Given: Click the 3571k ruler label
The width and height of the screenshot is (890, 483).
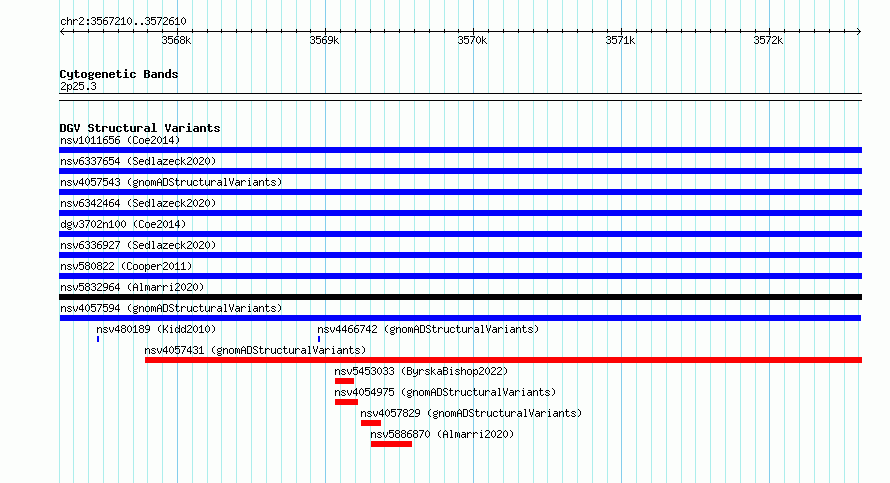Looking at the screenshot, I should 620,40.
